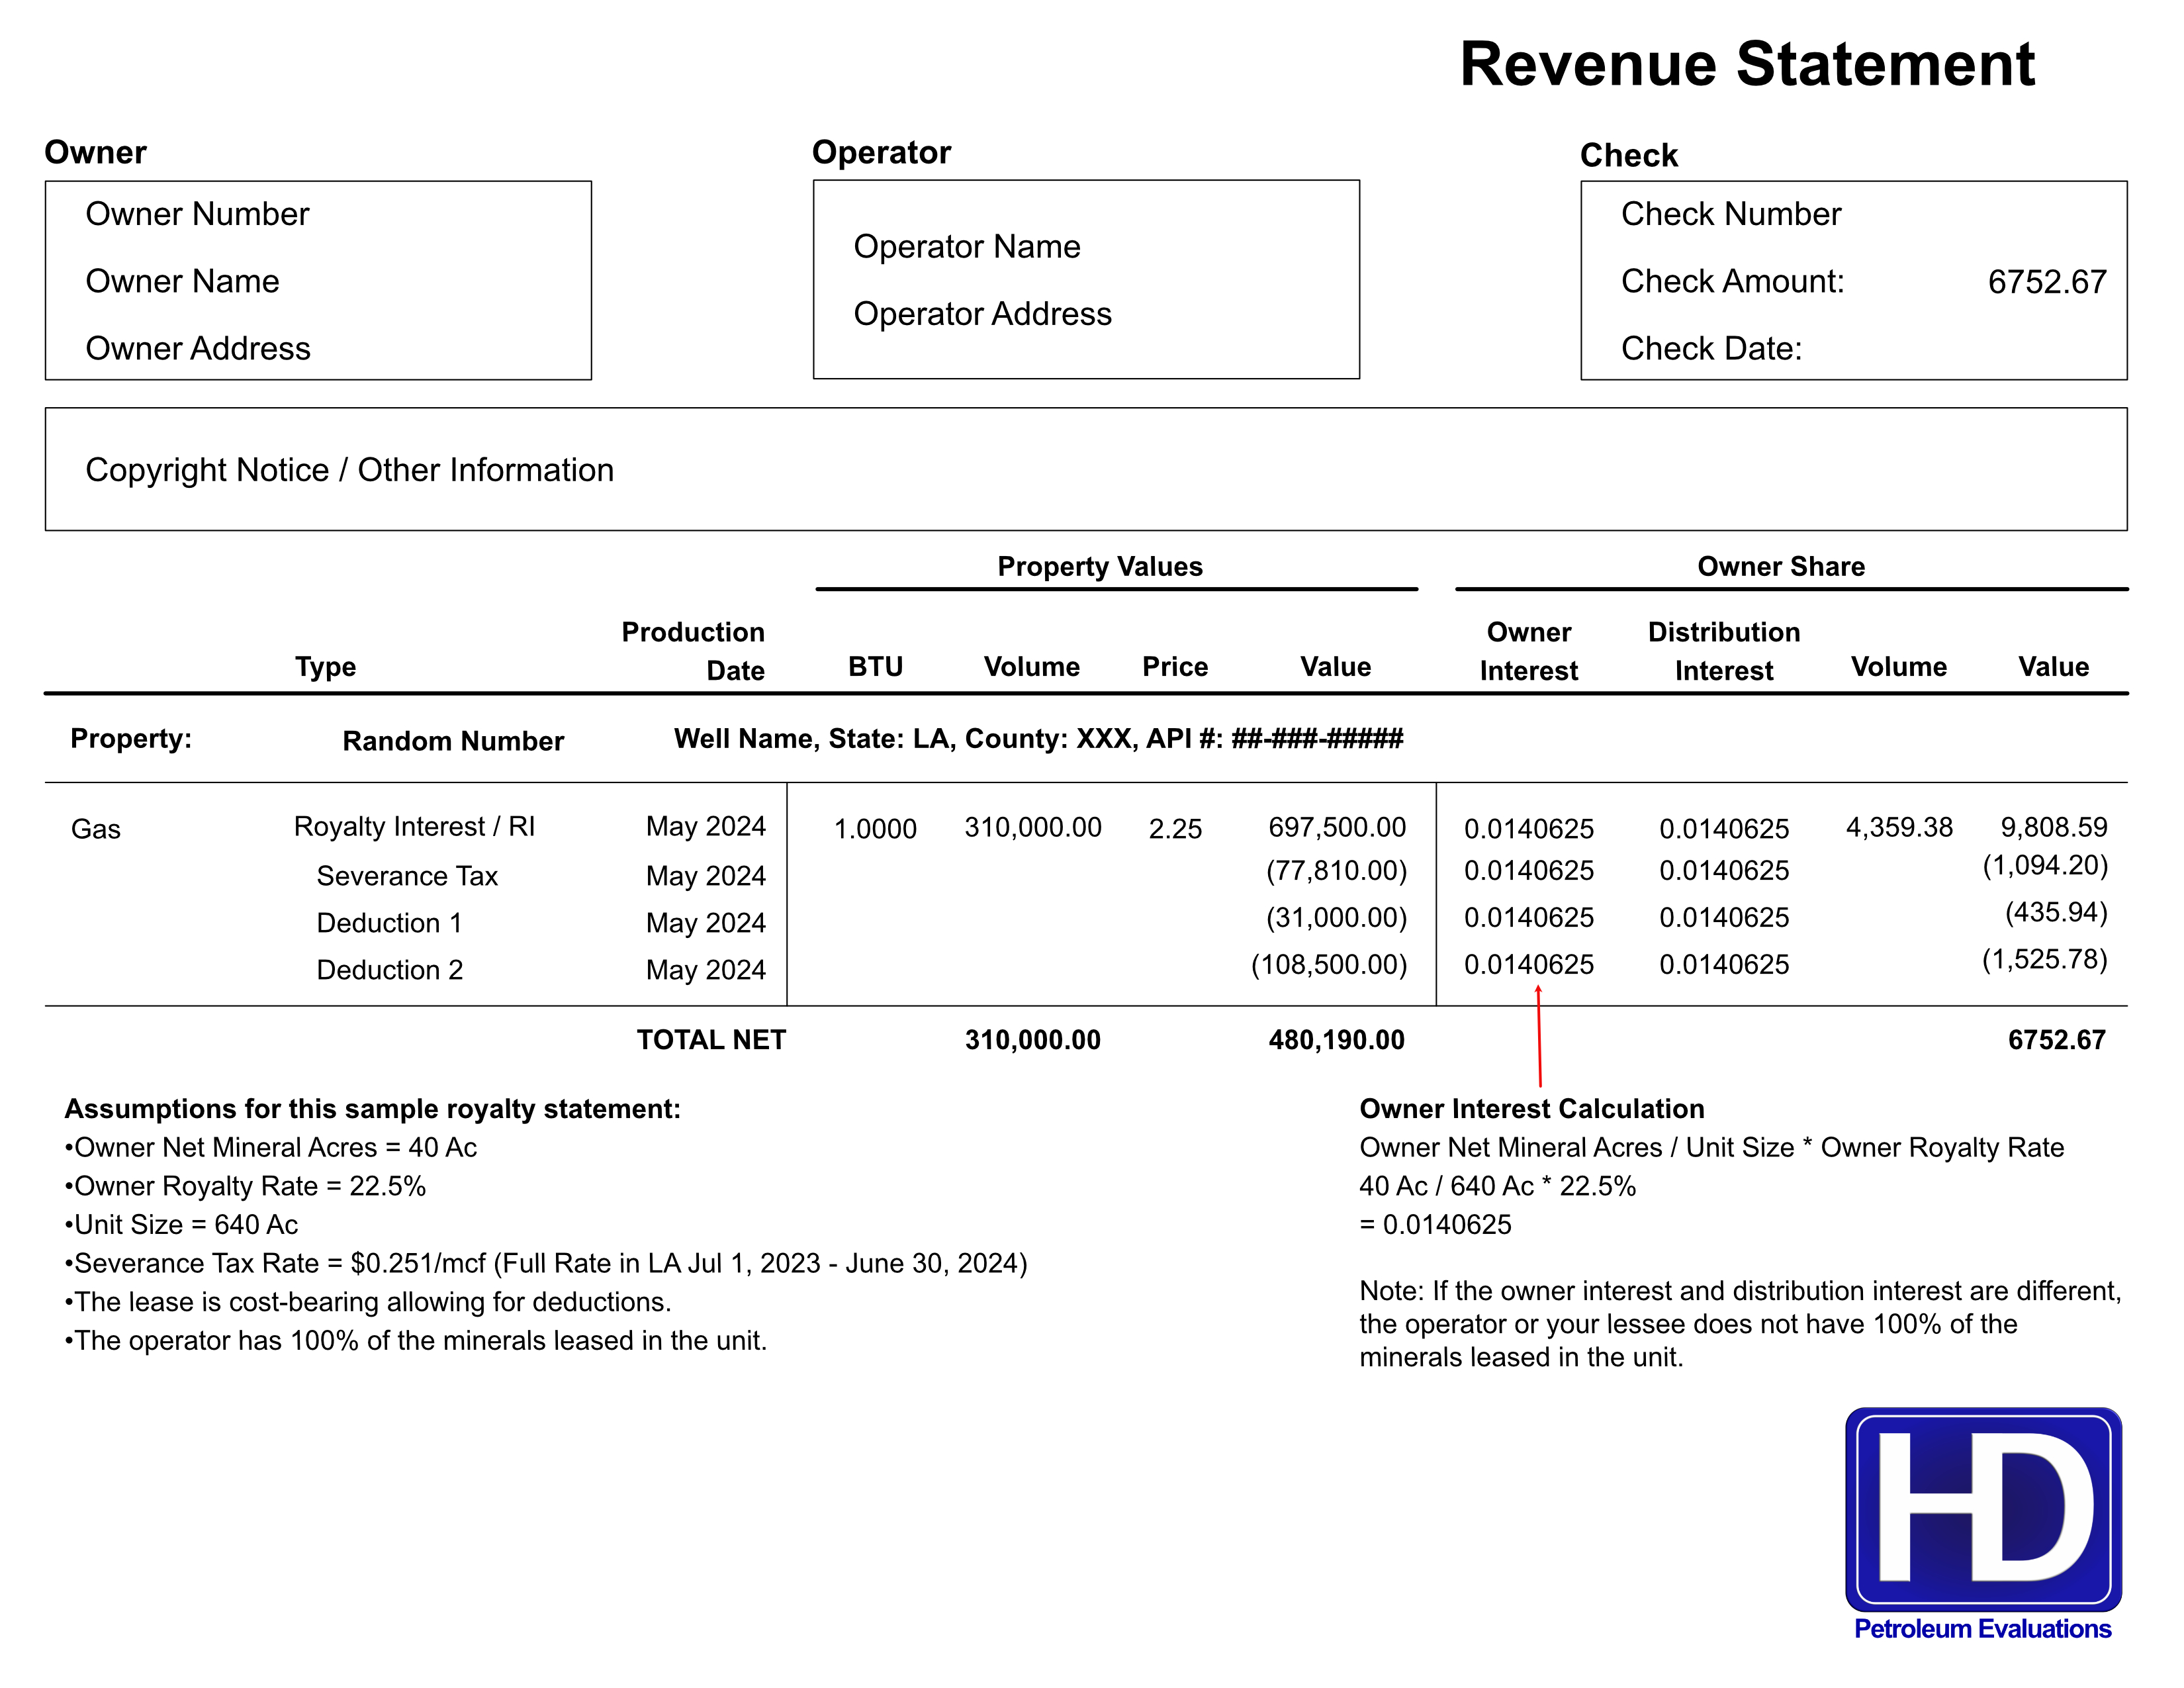
Task: Click the Revenue Statement title
Action: point(1747,64)
